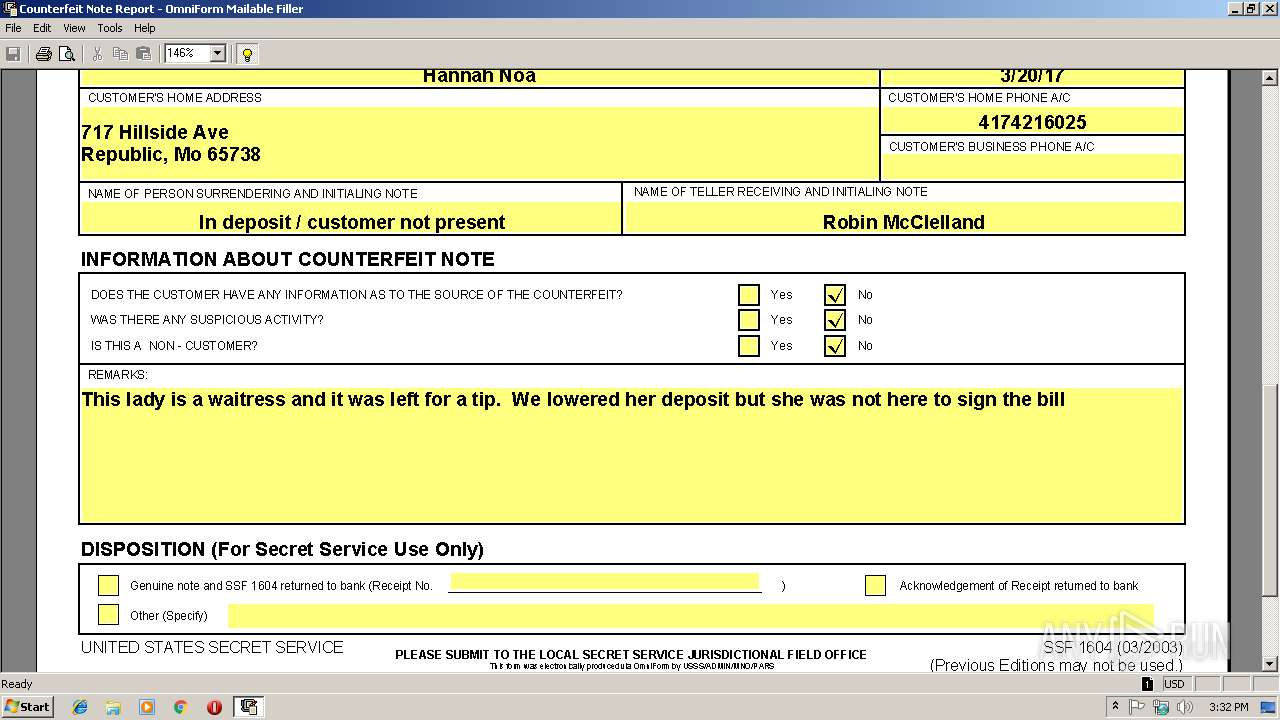Click teller name field Robin McClelland
The height and width of the screenshot is (720, 1280).
(903, 219)
